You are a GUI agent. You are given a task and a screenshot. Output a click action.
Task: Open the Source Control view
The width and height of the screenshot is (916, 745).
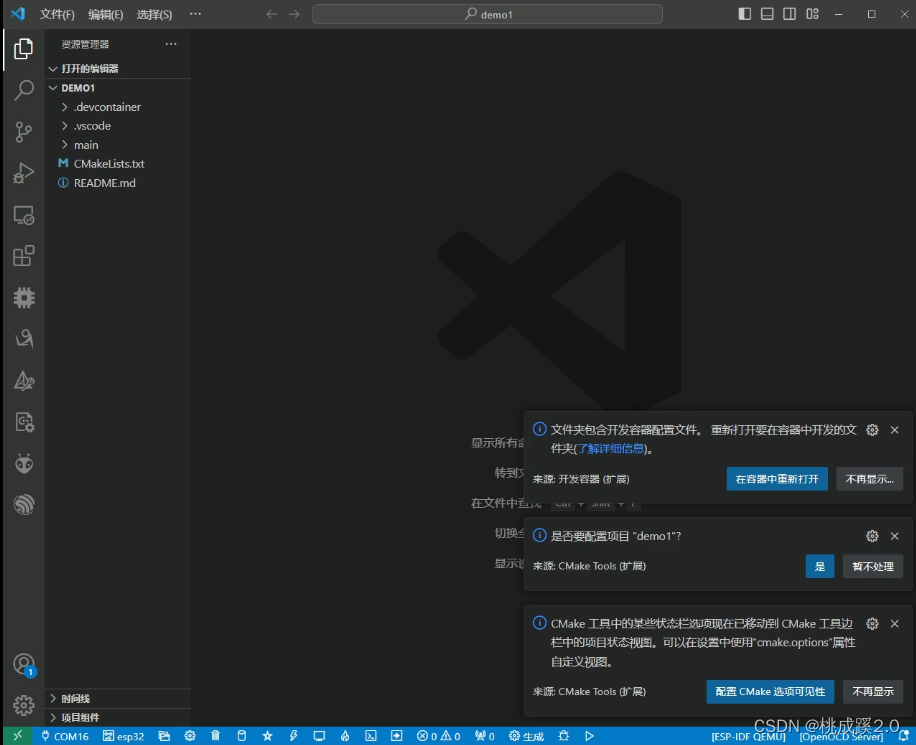coord(23,132)
